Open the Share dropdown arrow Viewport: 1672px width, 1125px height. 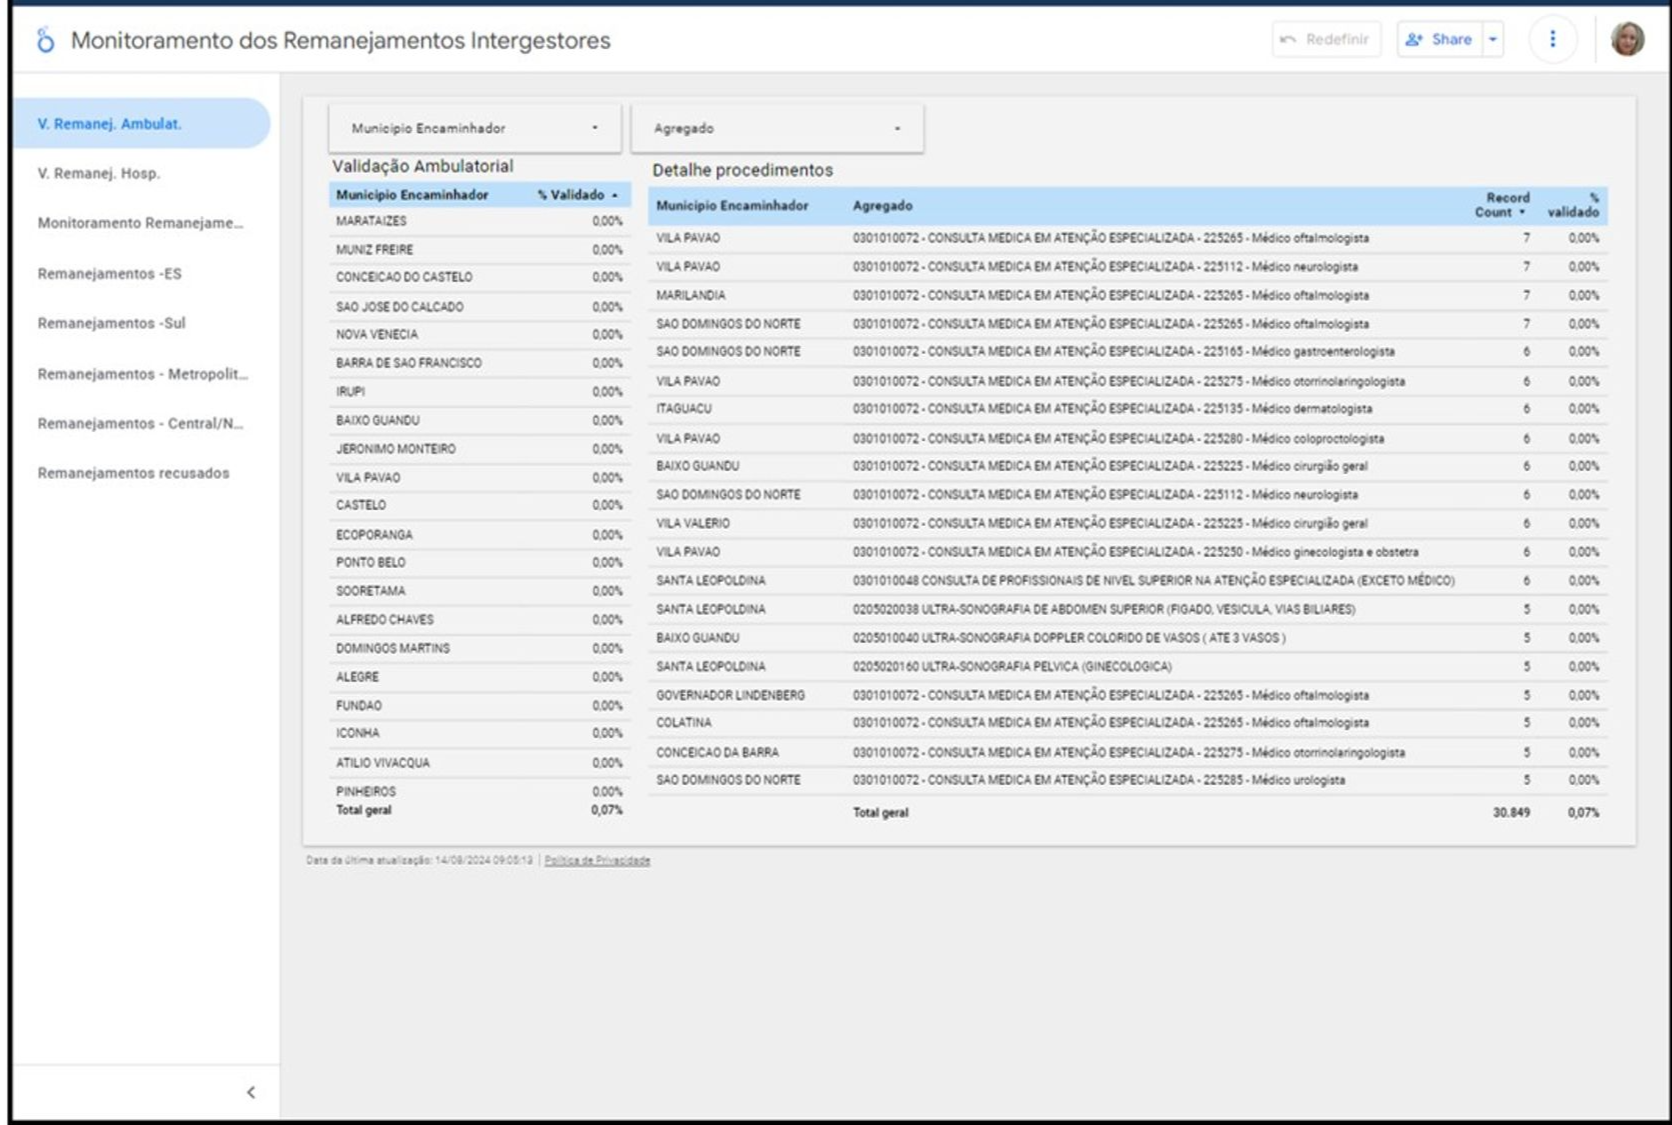tap(1493, 39)
